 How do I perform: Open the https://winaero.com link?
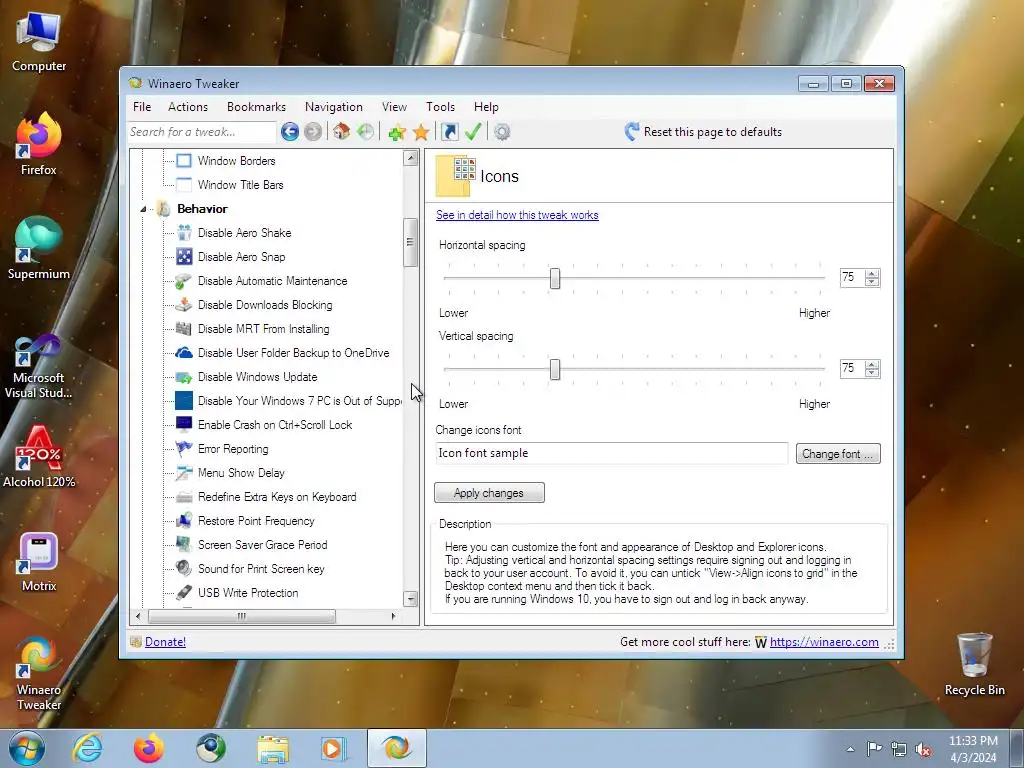click(x=824, y=642)
